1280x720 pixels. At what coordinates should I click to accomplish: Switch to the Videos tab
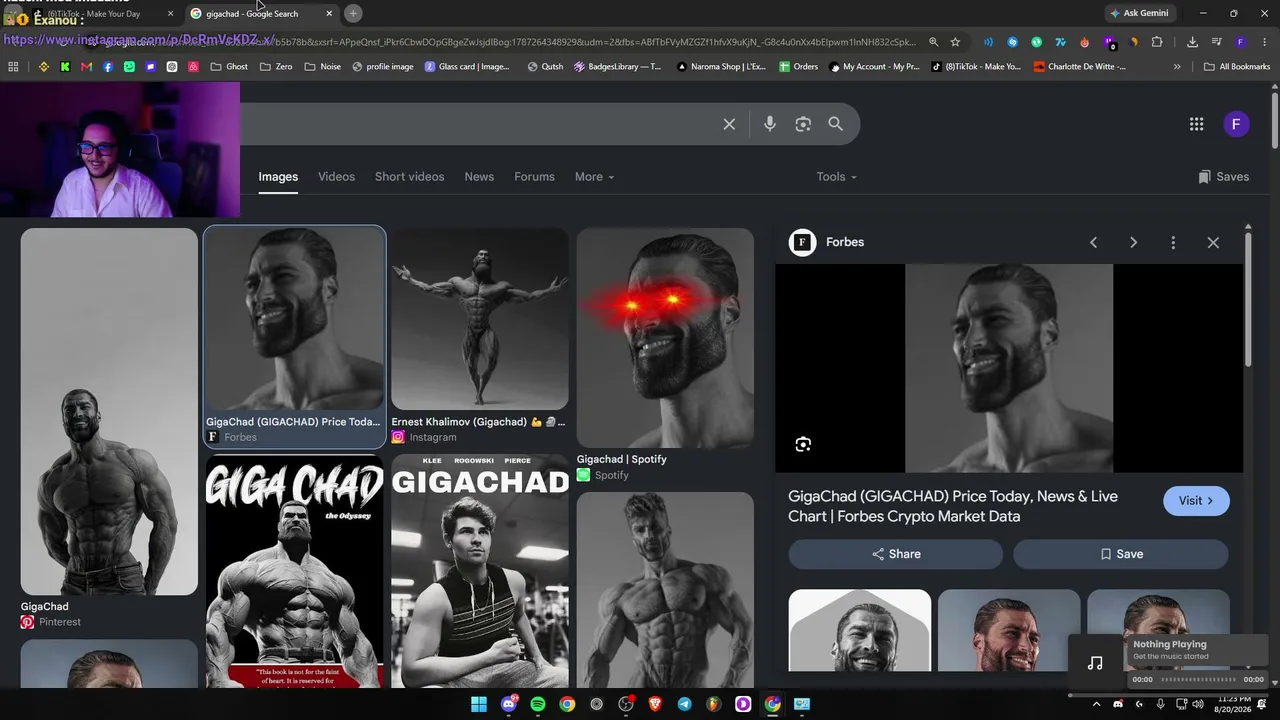pyautogui.click(x=336, y=177)
